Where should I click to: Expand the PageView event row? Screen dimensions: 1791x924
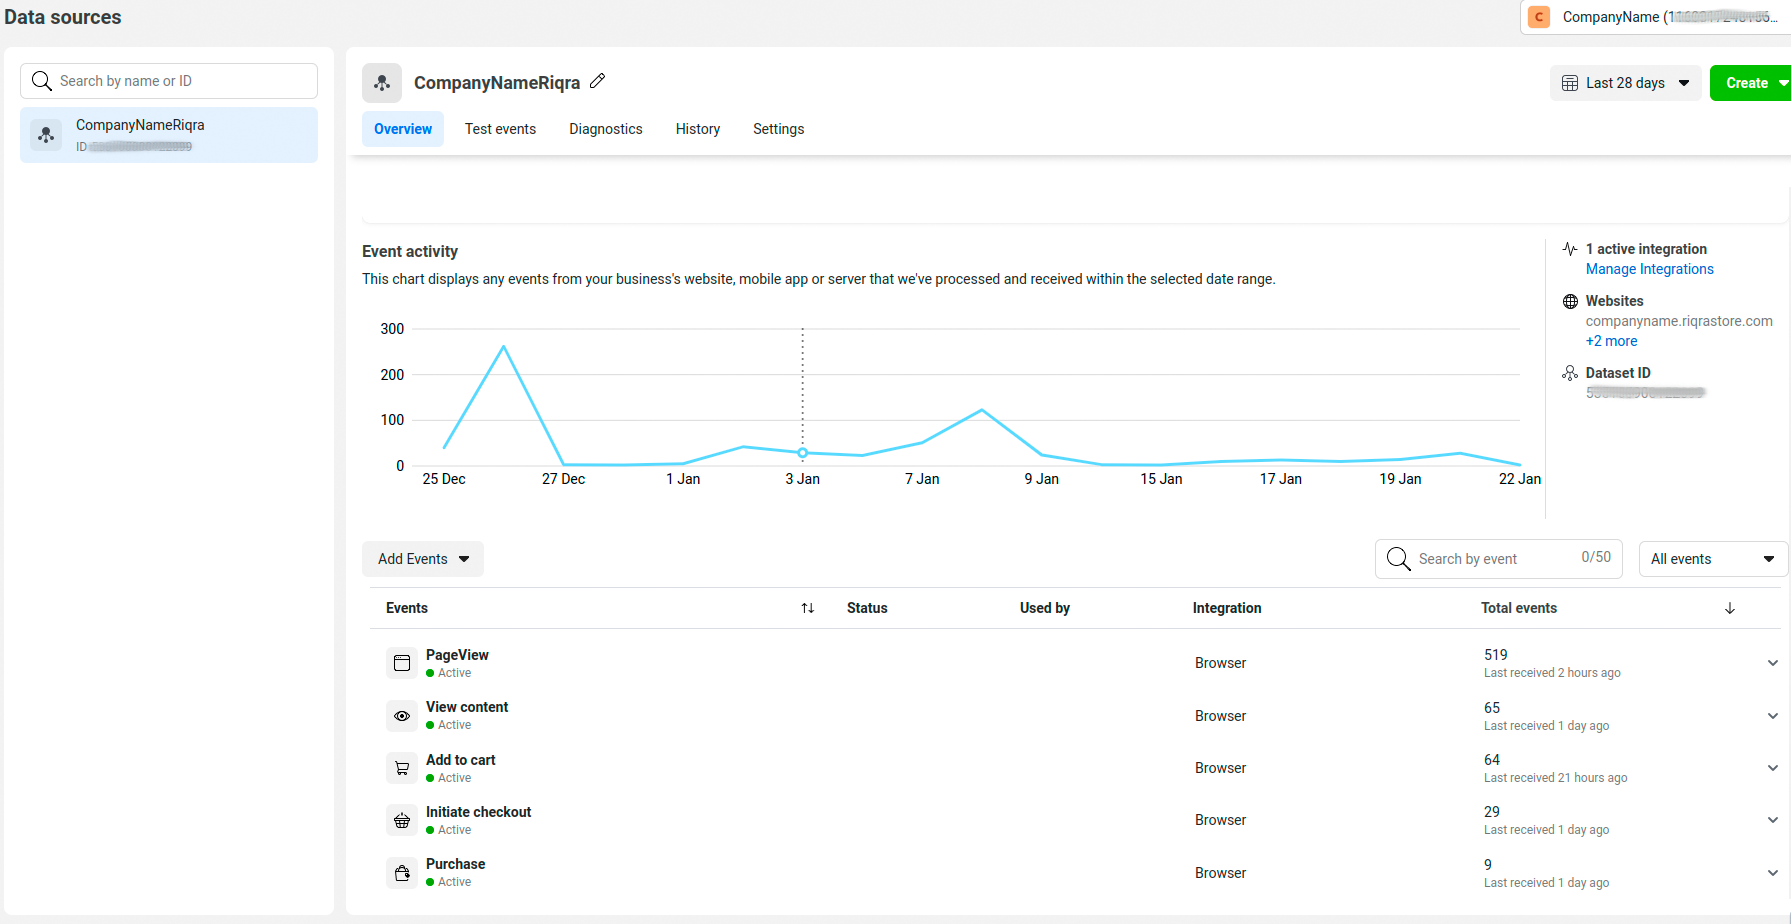pyautogui.click(x=1773, y=663)
